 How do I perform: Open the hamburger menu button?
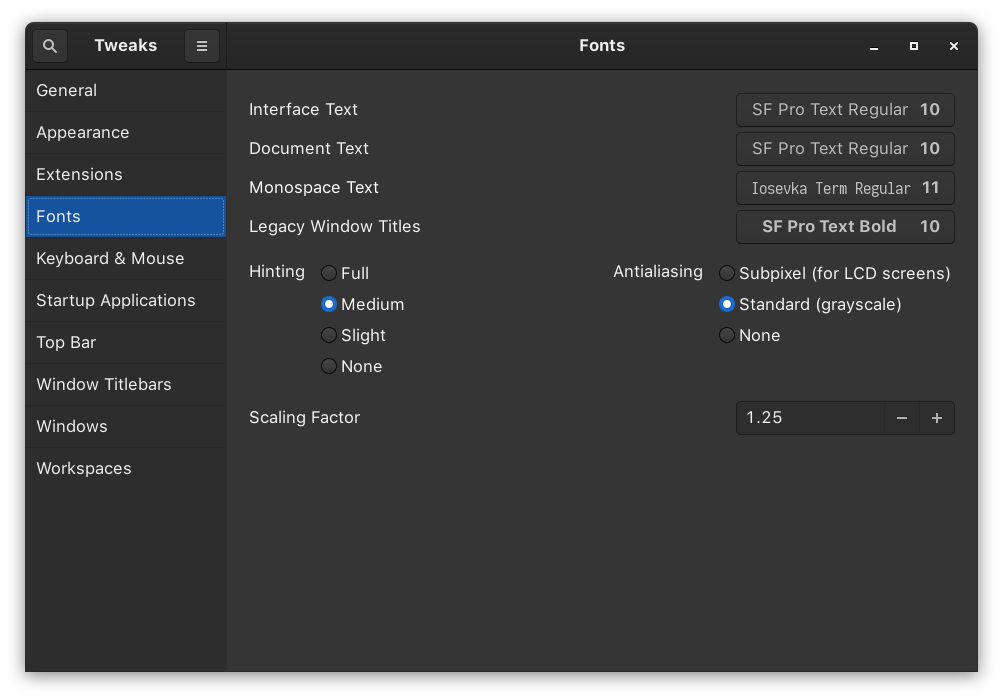tap(201, 46)
